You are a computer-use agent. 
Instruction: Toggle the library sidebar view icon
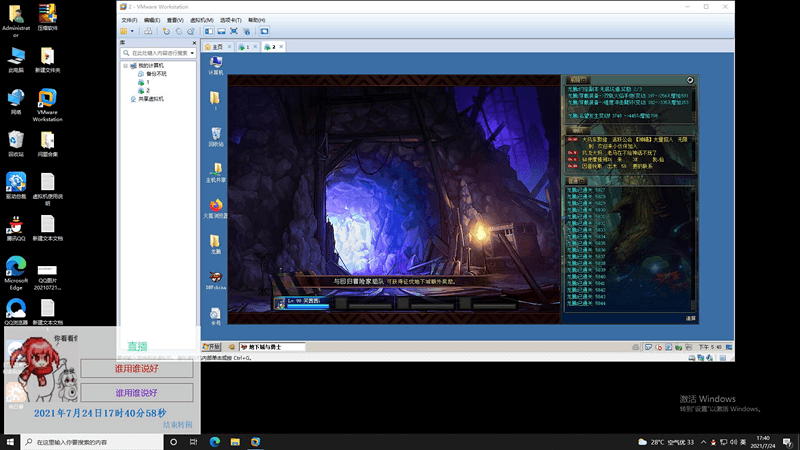tap(209, 31)
